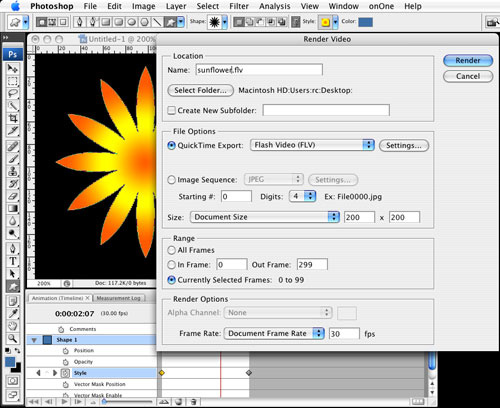Select Image Sequence radio button

click(171, 180)
